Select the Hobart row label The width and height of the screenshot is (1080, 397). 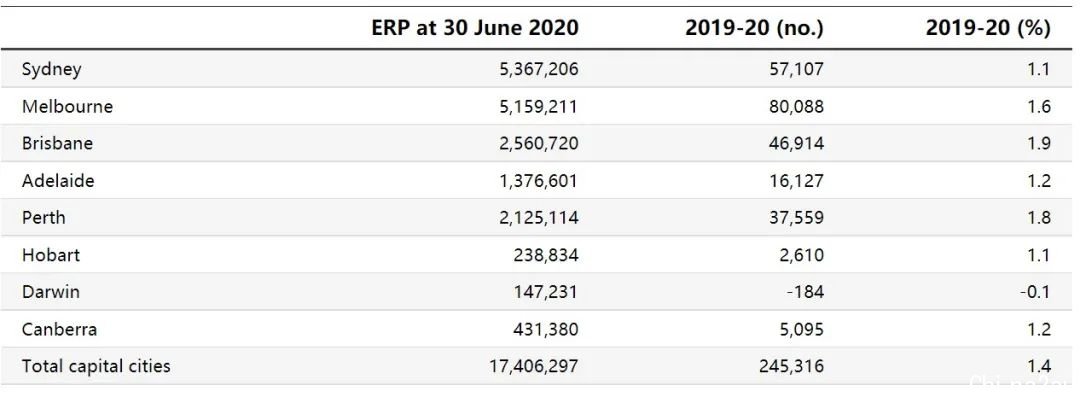[51, 255]
